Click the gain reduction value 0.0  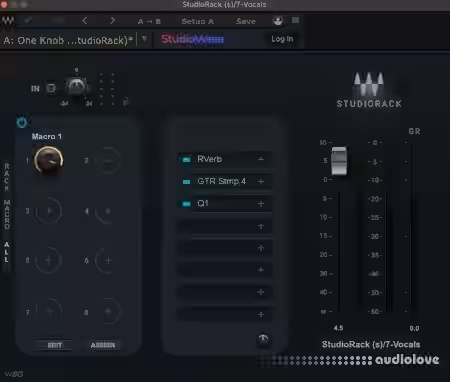[x=414, y=328]
